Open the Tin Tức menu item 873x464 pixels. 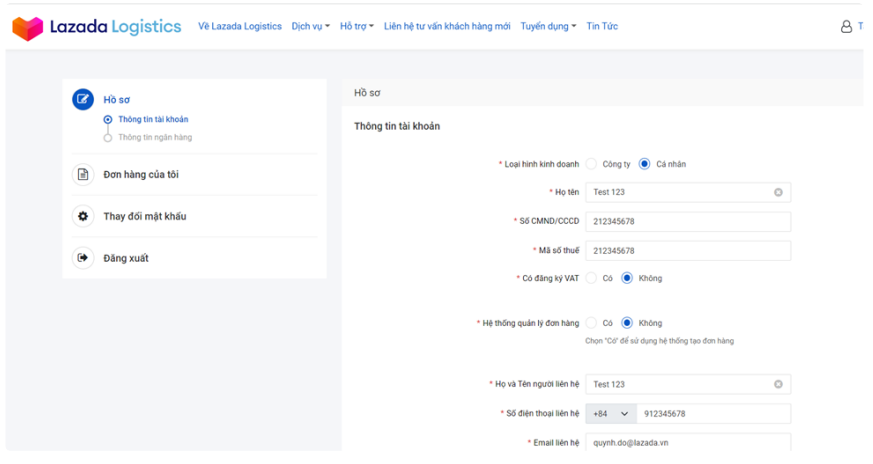(x=602, y=27)
